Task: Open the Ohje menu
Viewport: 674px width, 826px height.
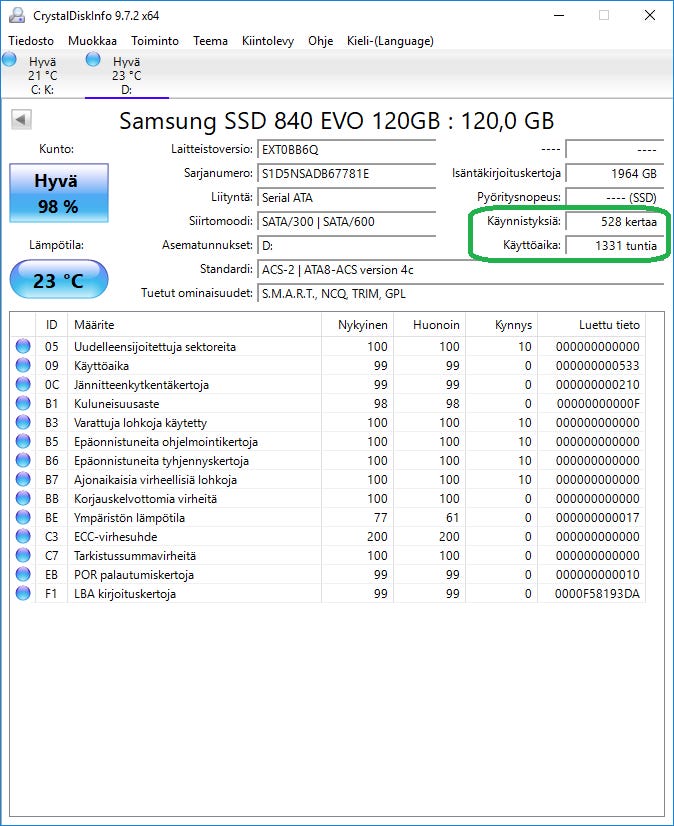Action: click(x=320, y=41)
